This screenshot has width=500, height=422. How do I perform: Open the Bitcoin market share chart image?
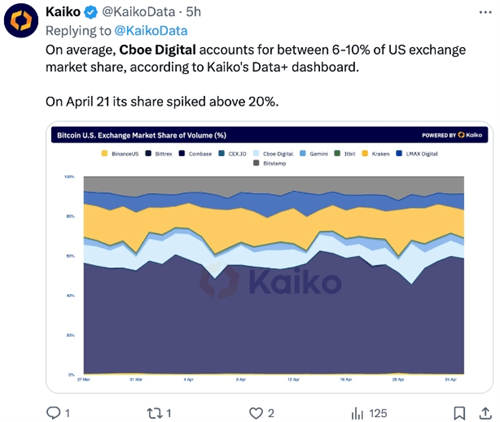[x=269, y=257]
